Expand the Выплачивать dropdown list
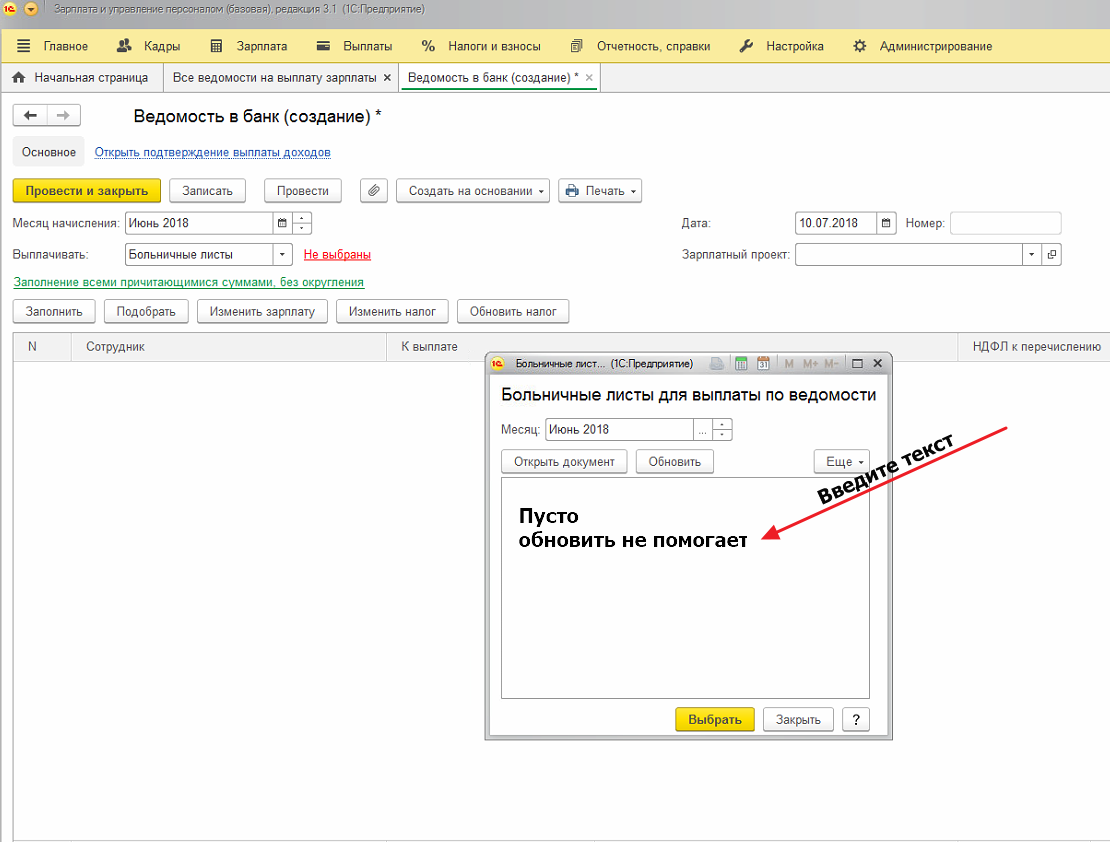Screen dimensions: 1110x842 282,255
